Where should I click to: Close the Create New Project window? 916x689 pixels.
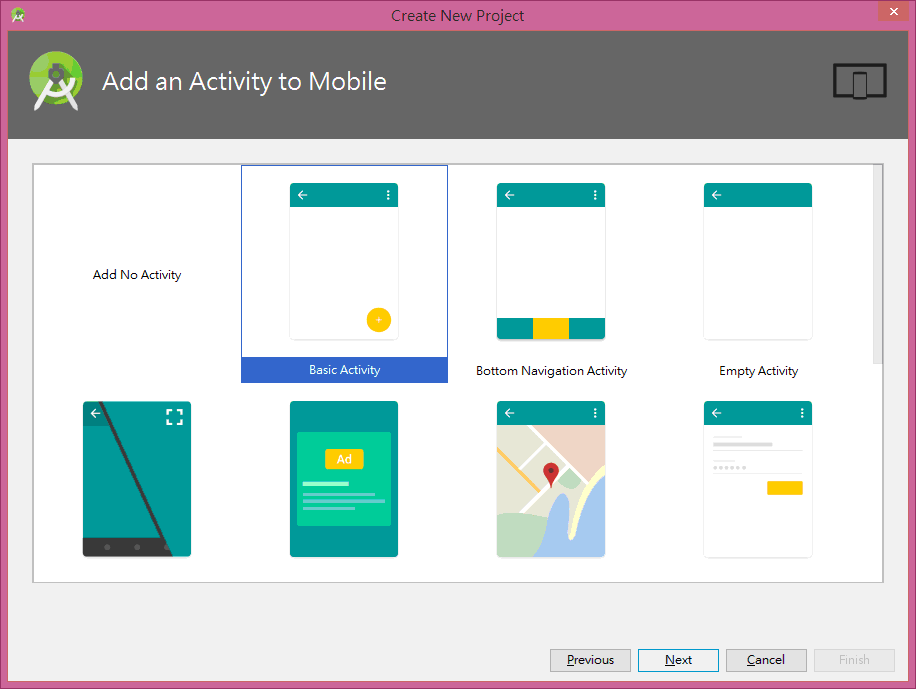893,11
